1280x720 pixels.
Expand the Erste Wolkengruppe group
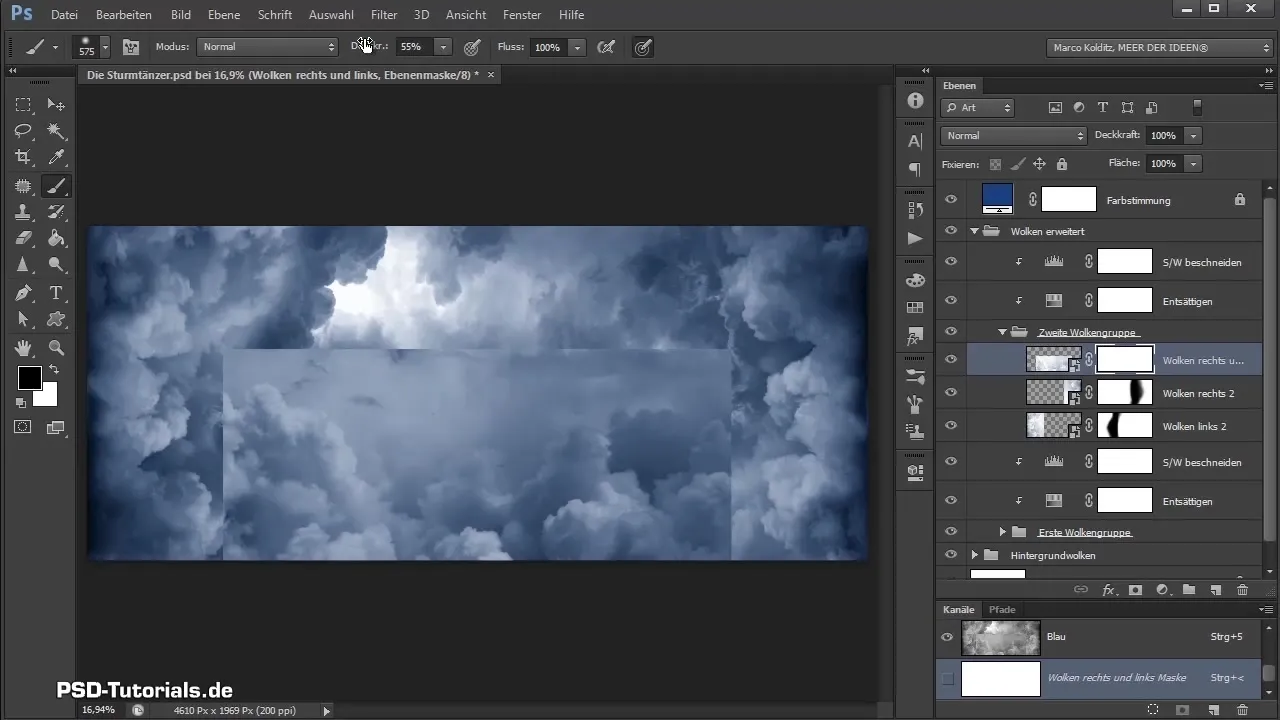(x=1003, y=531)
